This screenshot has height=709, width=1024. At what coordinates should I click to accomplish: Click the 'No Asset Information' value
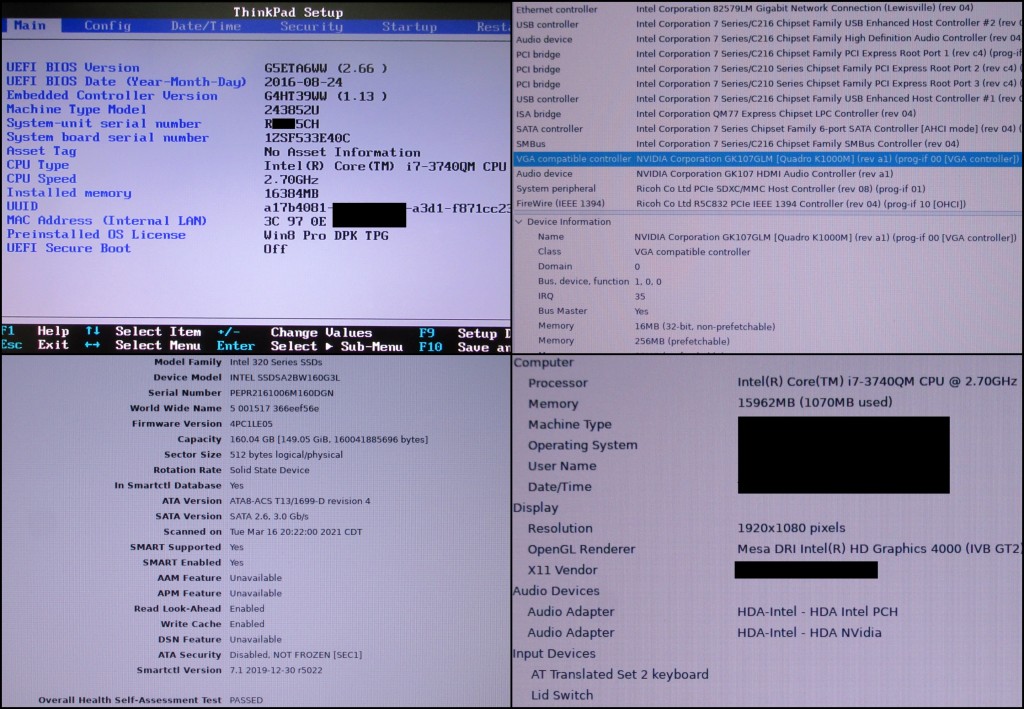pyautogui.click(x=342, y=151)
